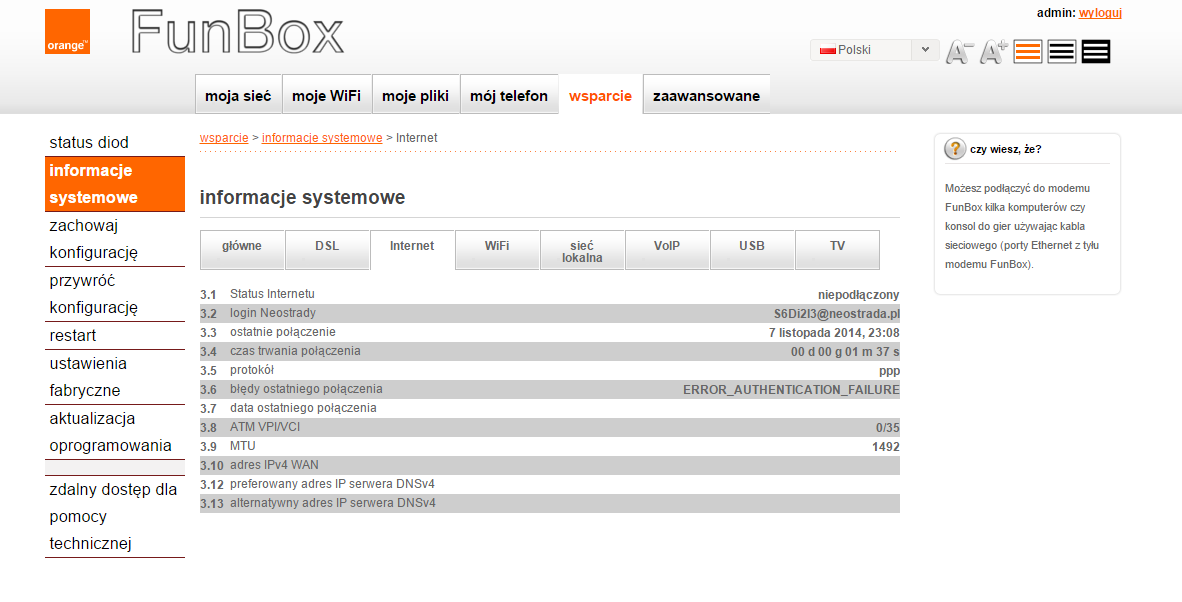Click the ppp protocol value
1182x602 pixels.
(890, 371)
